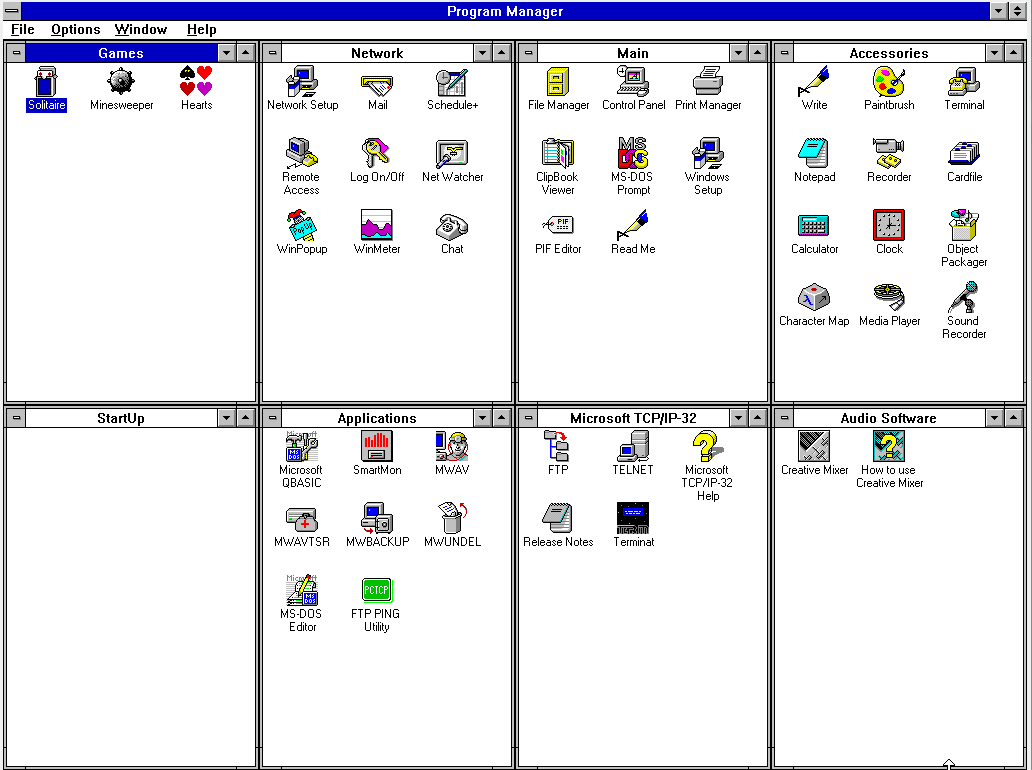Open the Program Manager control-menu box
The image size is (1032, 770).
coord(12,11)
